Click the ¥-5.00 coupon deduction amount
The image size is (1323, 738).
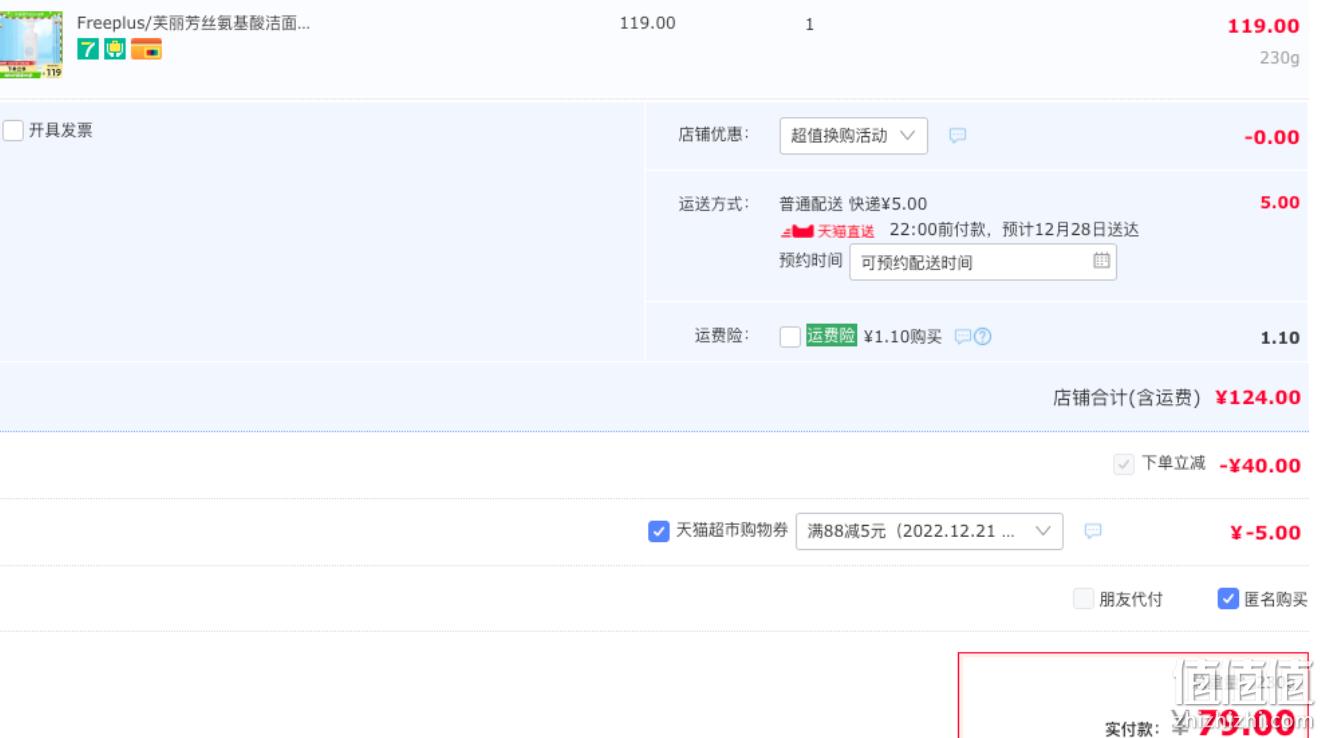(x=1265, y=533)
